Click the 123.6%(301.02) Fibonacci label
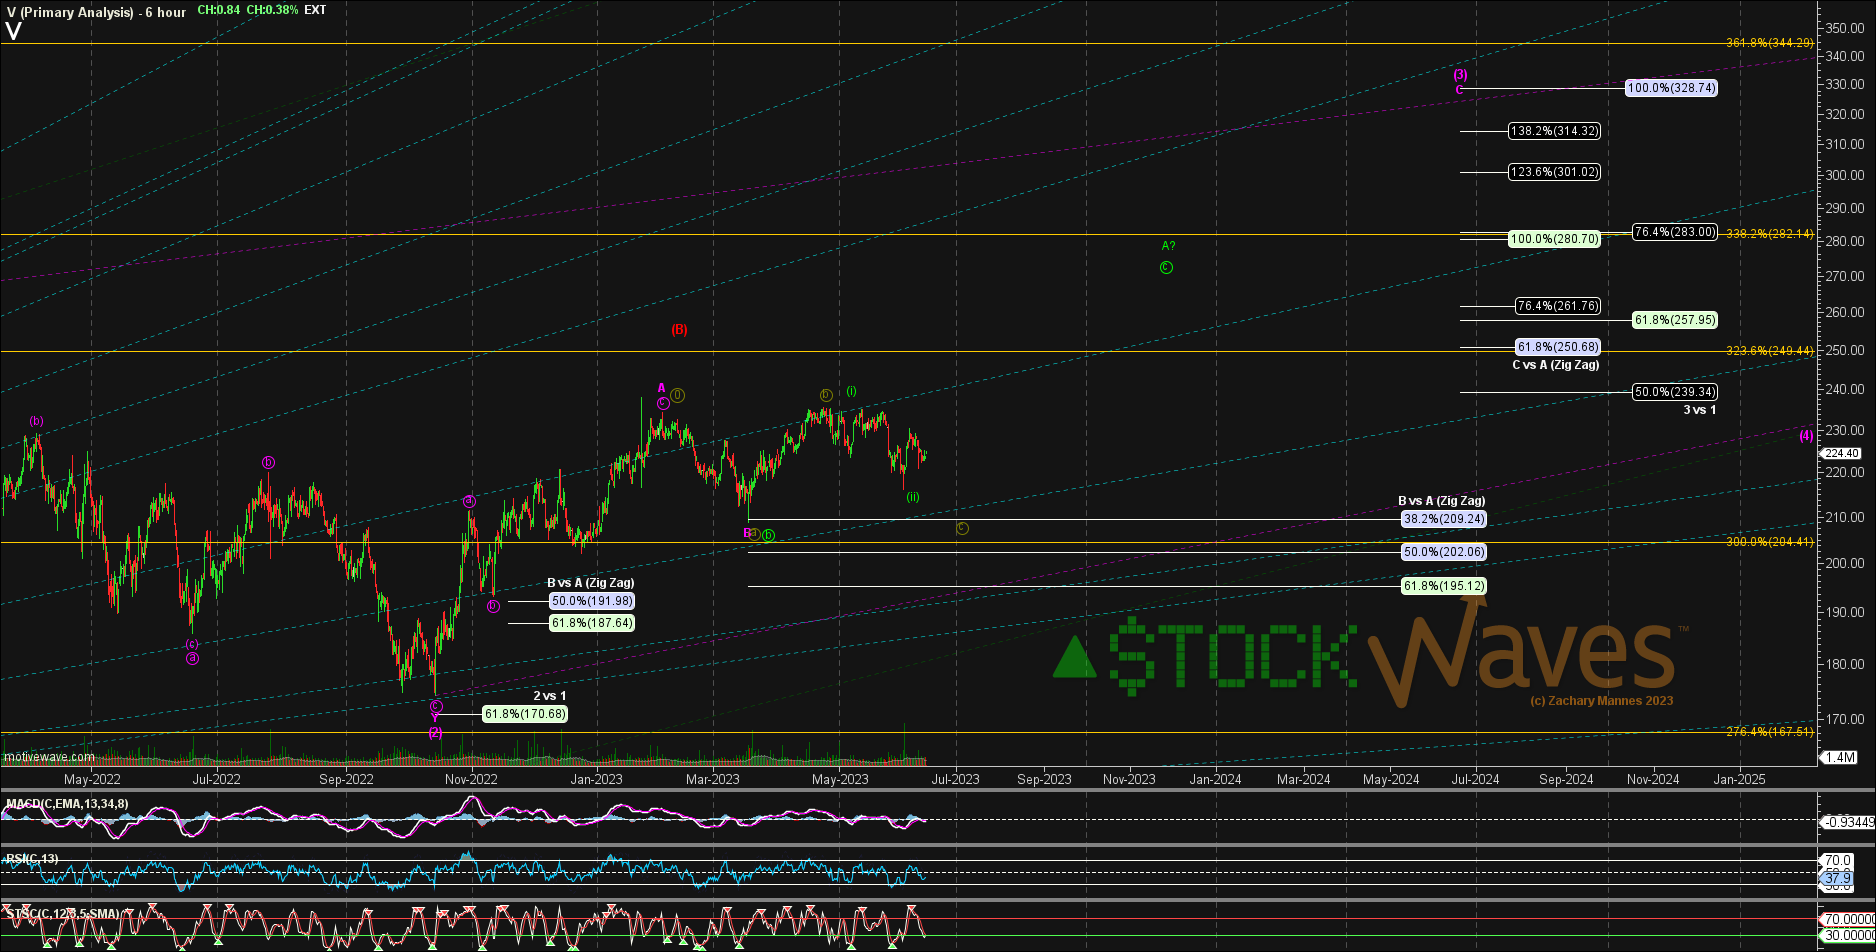Screen dimensions: 1876x952 point(1554,172)
